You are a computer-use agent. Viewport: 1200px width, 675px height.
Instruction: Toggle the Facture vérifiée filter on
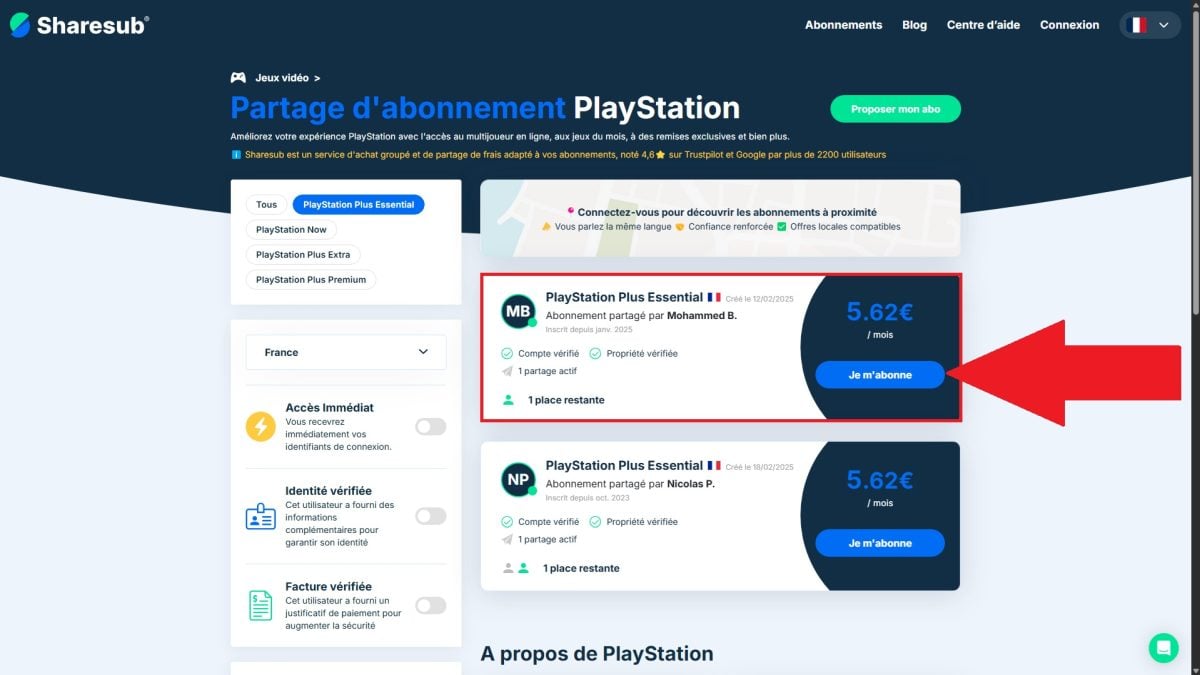(x=430, y=605)
